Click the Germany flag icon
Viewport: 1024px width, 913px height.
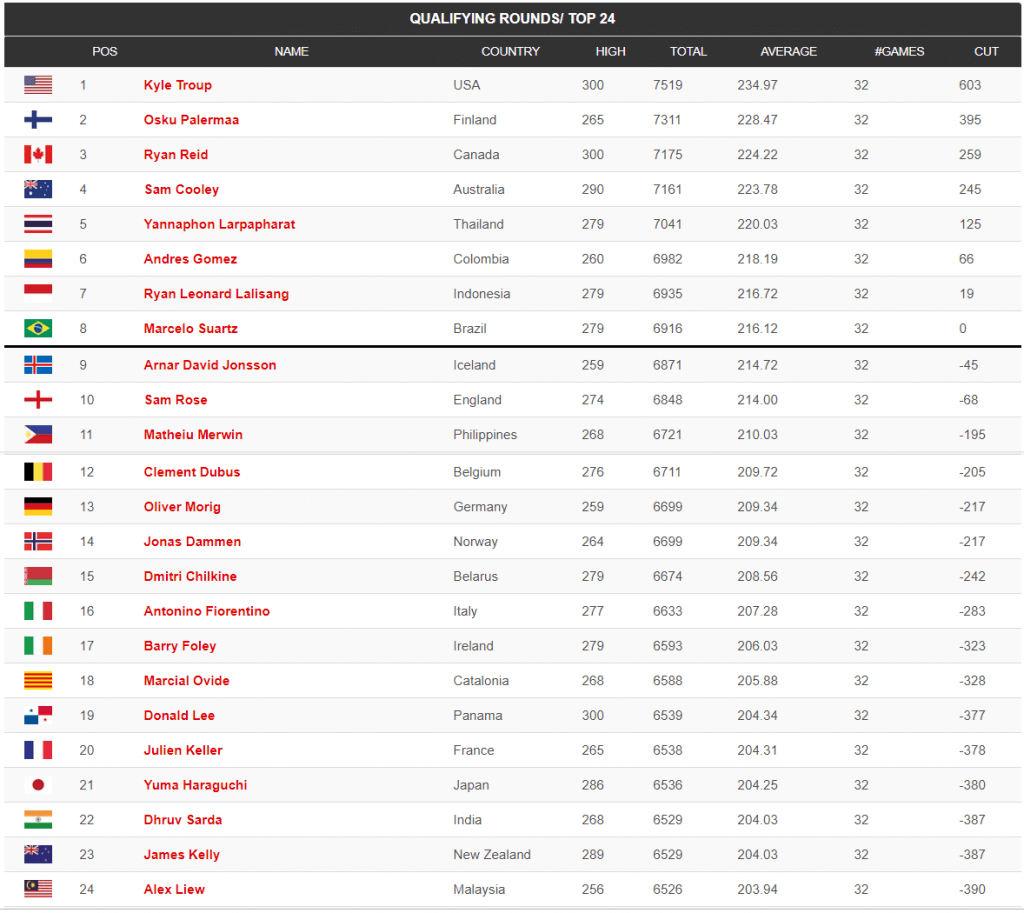coord(38,507)
